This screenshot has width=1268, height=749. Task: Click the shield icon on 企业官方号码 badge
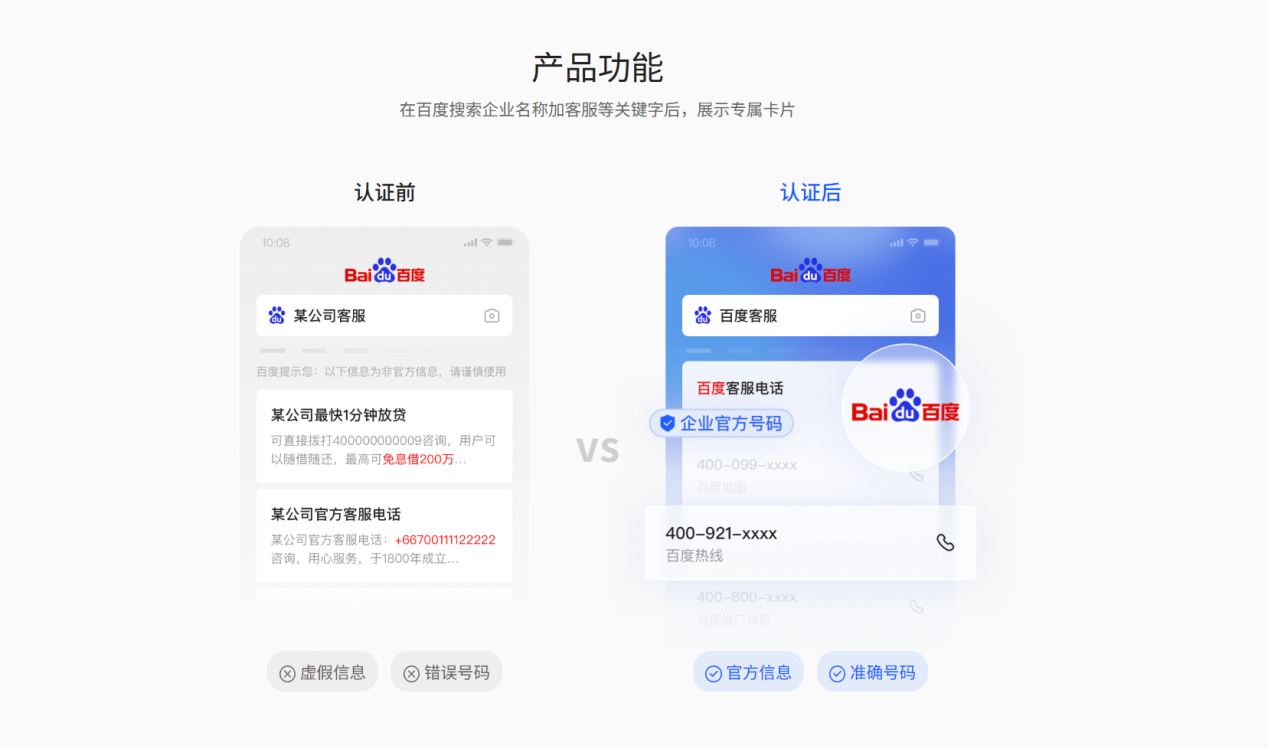click(x=667, y=423)
